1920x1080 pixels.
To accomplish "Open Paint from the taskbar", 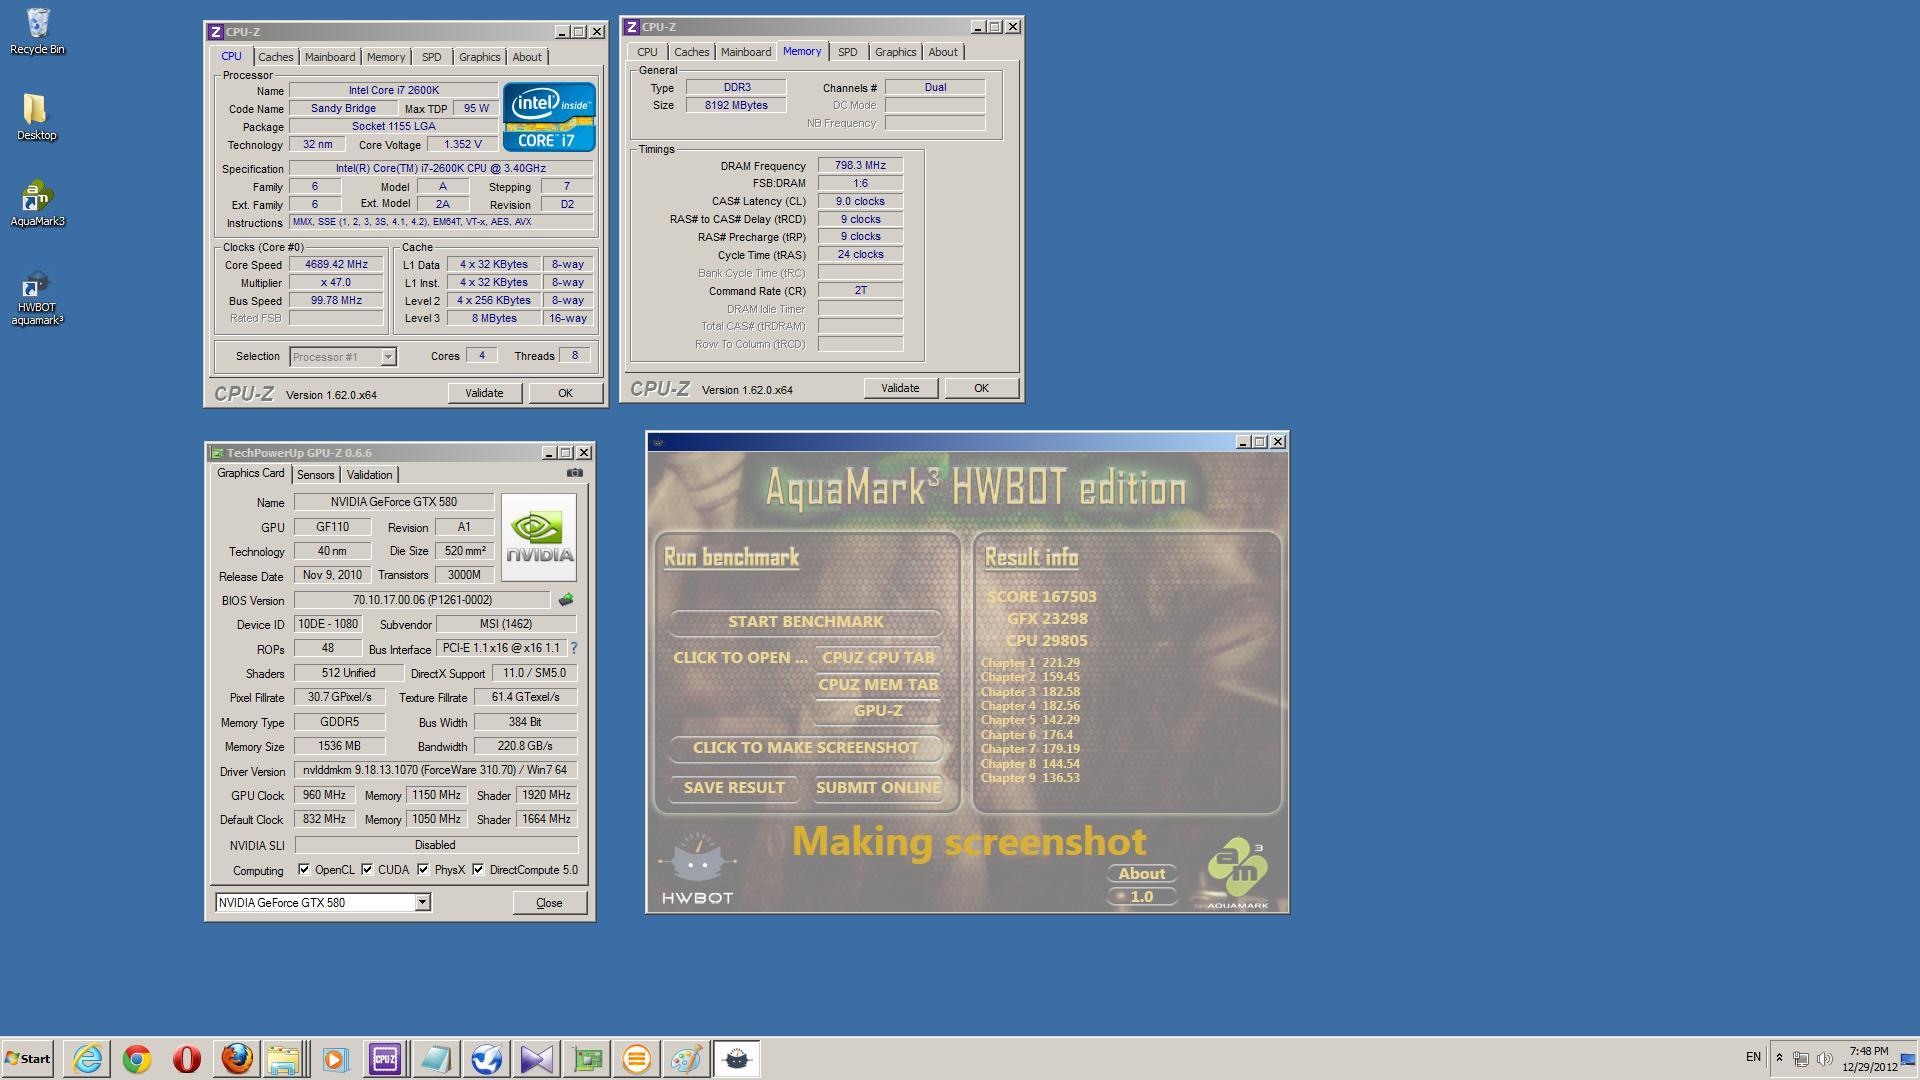I will (x=686, y=1059).
